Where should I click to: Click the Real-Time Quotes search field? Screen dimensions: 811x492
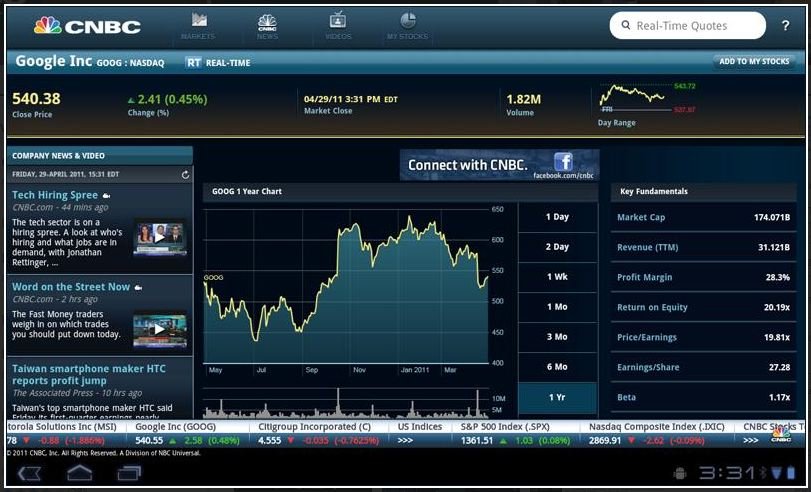pyautogui.click(x=687, y=25)
